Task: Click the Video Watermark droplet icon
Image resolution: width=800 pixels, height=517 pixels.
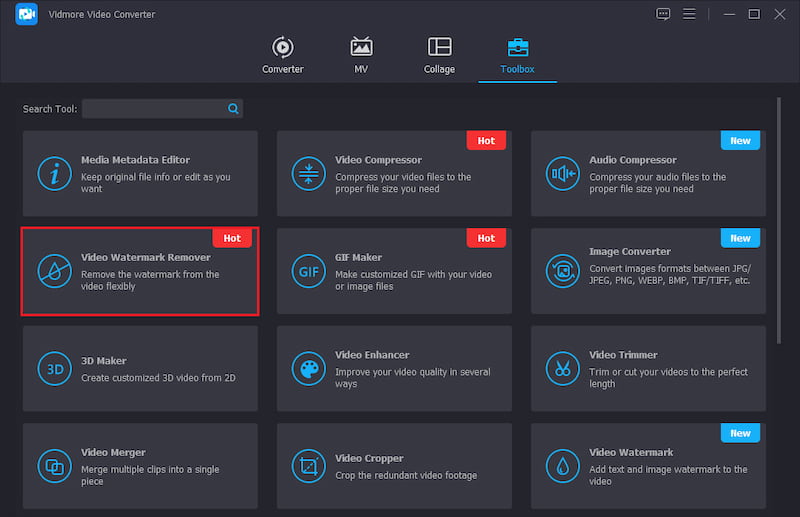Action: 563,466
